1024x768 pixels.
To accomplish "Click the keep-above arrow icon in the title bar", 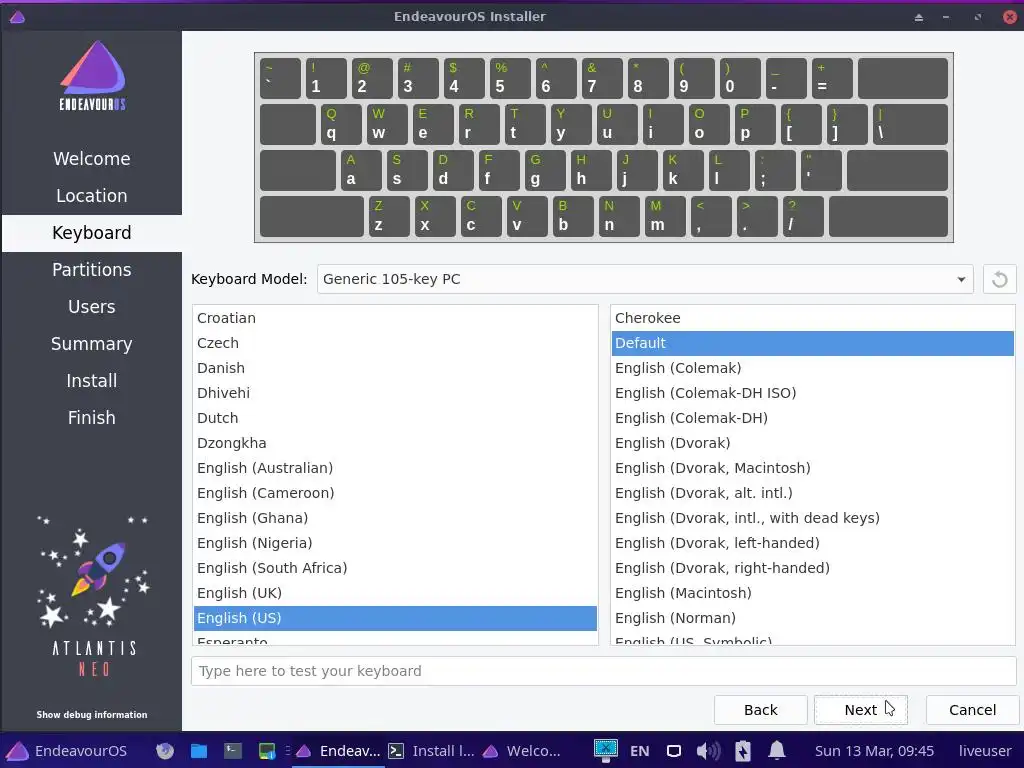I will click(919, 17).
